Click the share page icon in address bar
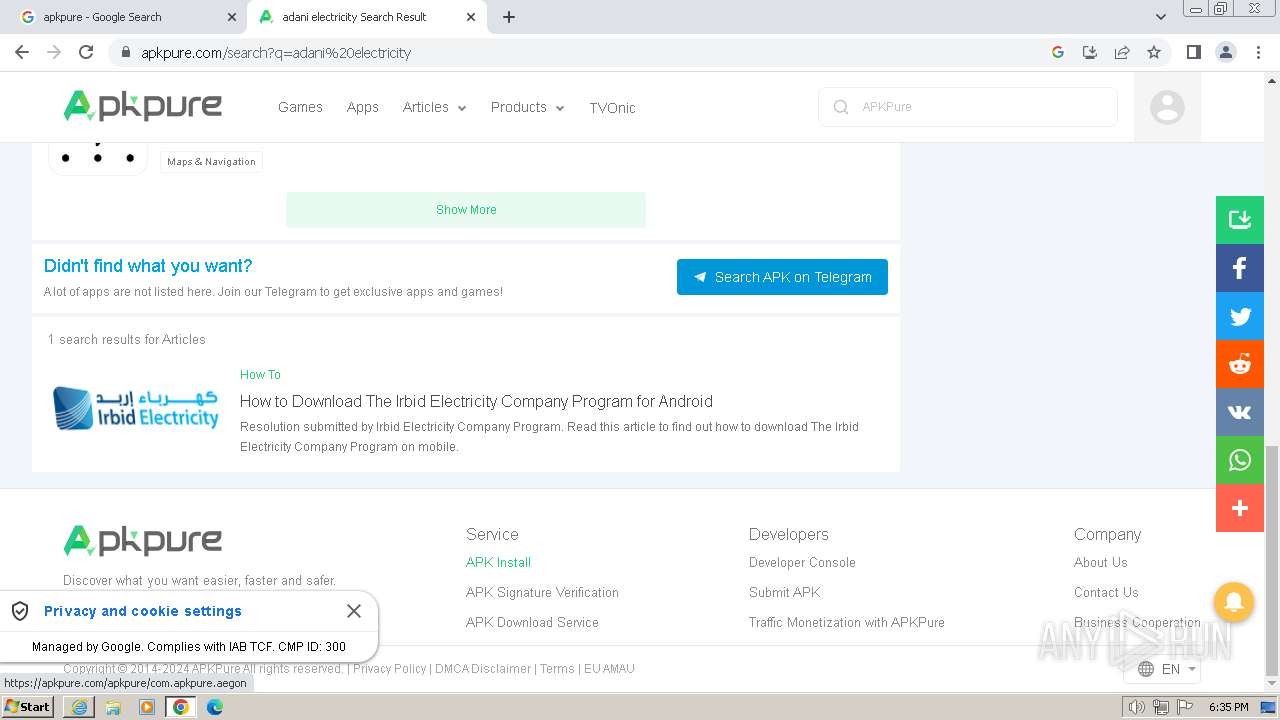This screenshot has height=720, width=1280. point(1122,52)
